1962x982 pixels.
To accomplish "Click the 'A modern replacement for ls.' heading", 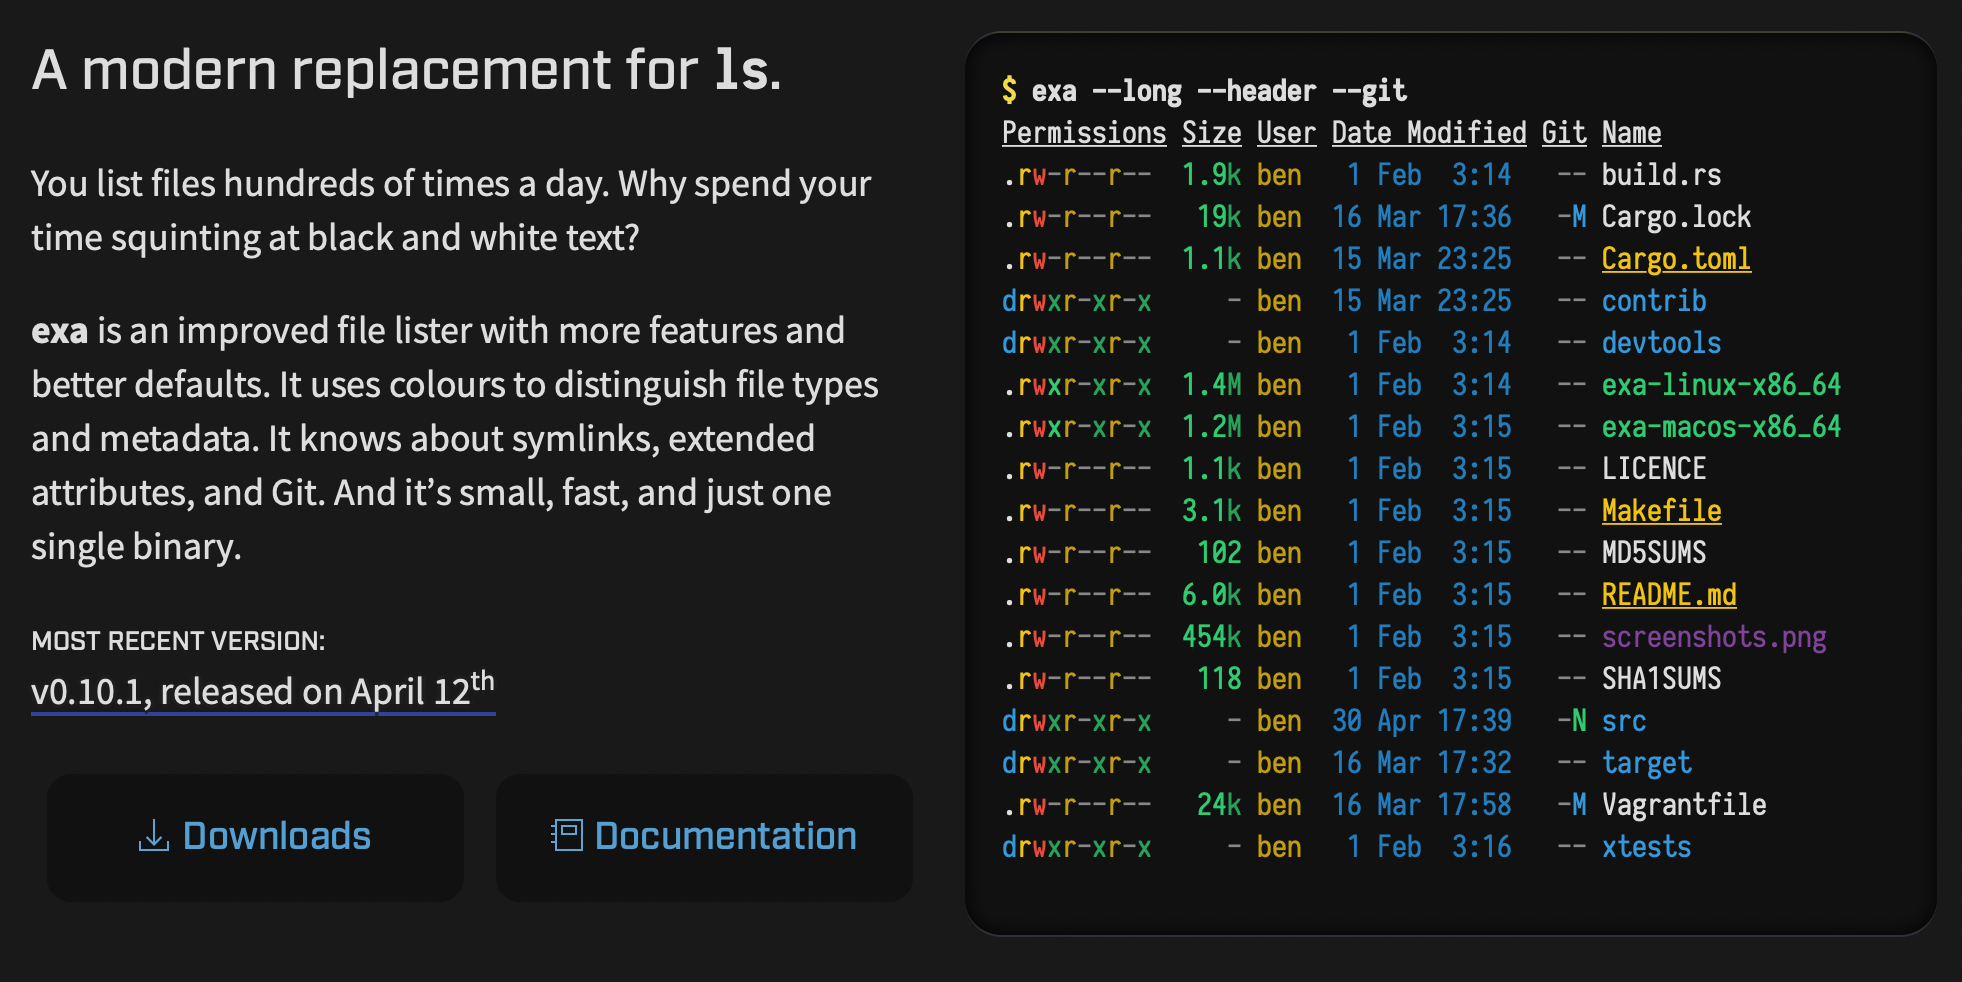I will (407, 70).
